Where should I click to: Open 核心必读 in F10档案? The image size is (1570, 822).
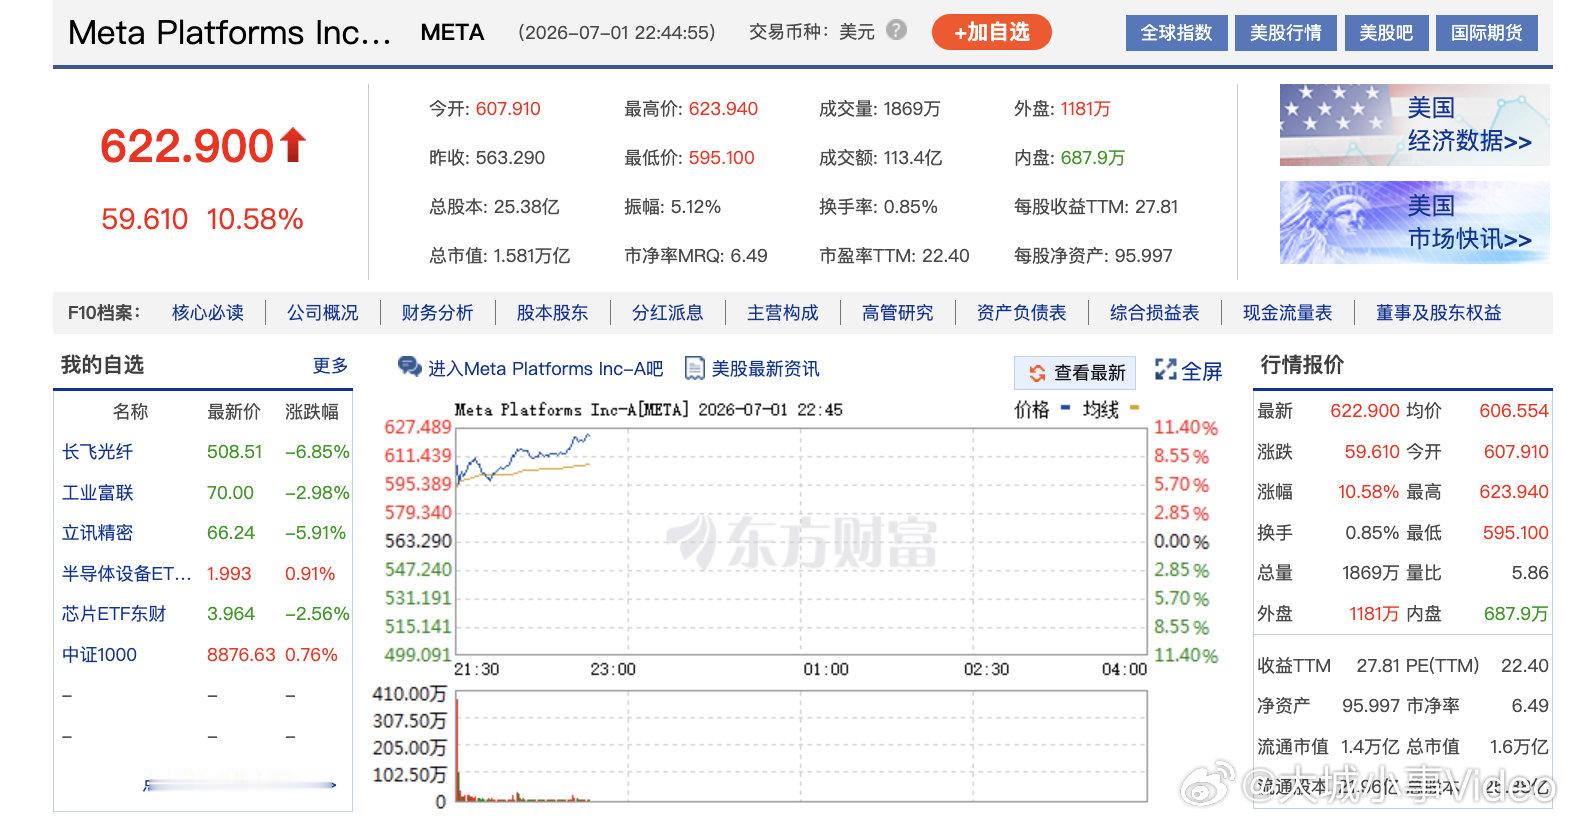point(208,313)
